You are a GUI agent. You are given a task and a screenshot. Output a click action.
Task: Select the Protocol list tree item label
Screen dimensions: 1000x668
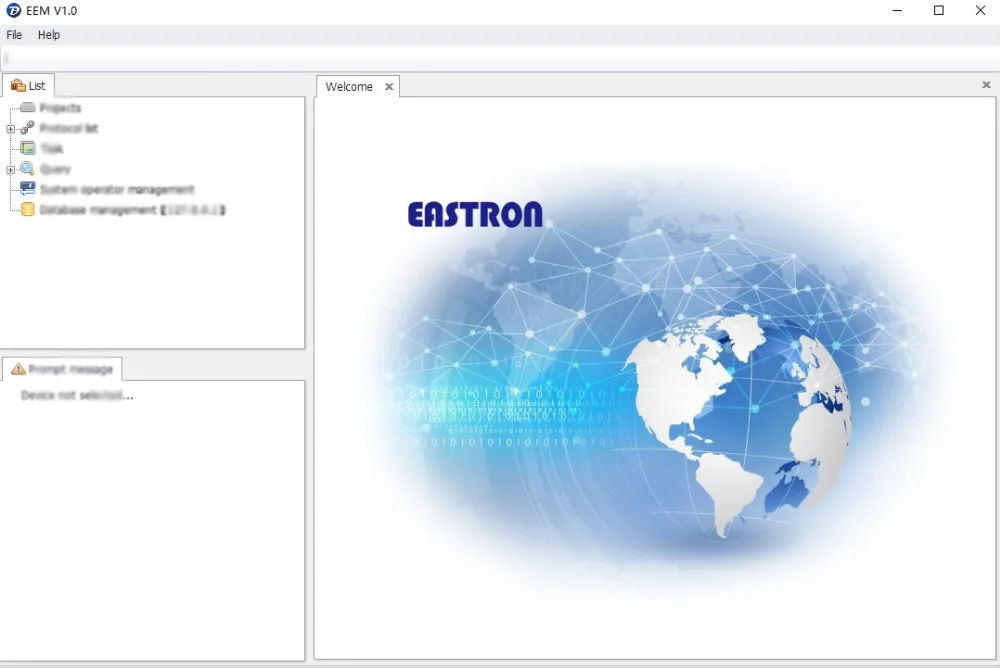point(69,128)
